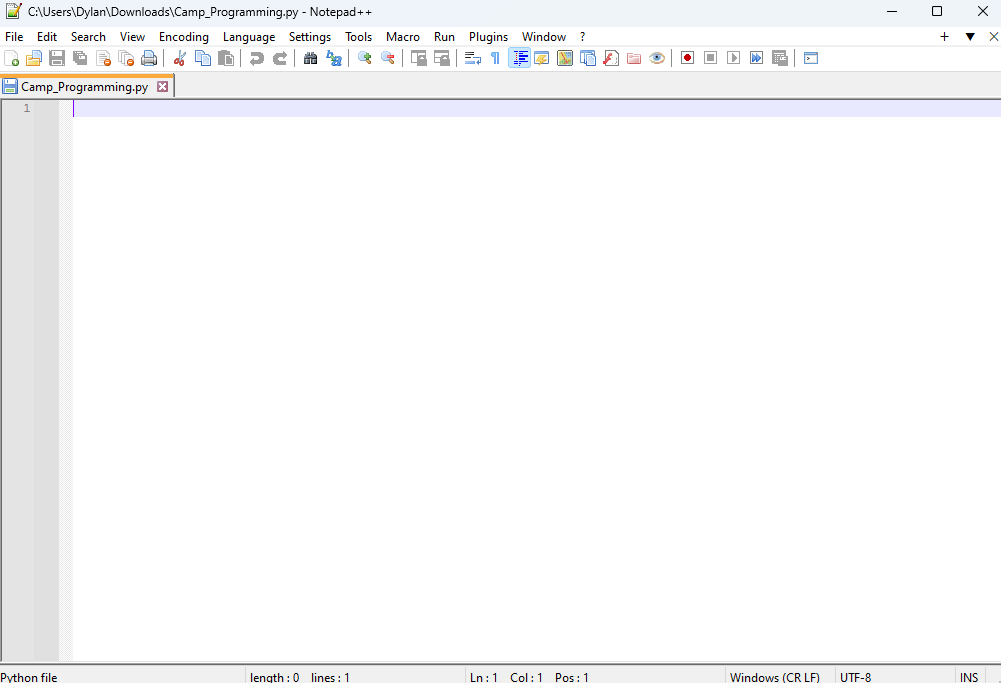
Task: Close the Camp_Programming.py tab
Action: [x=163, y=87]
